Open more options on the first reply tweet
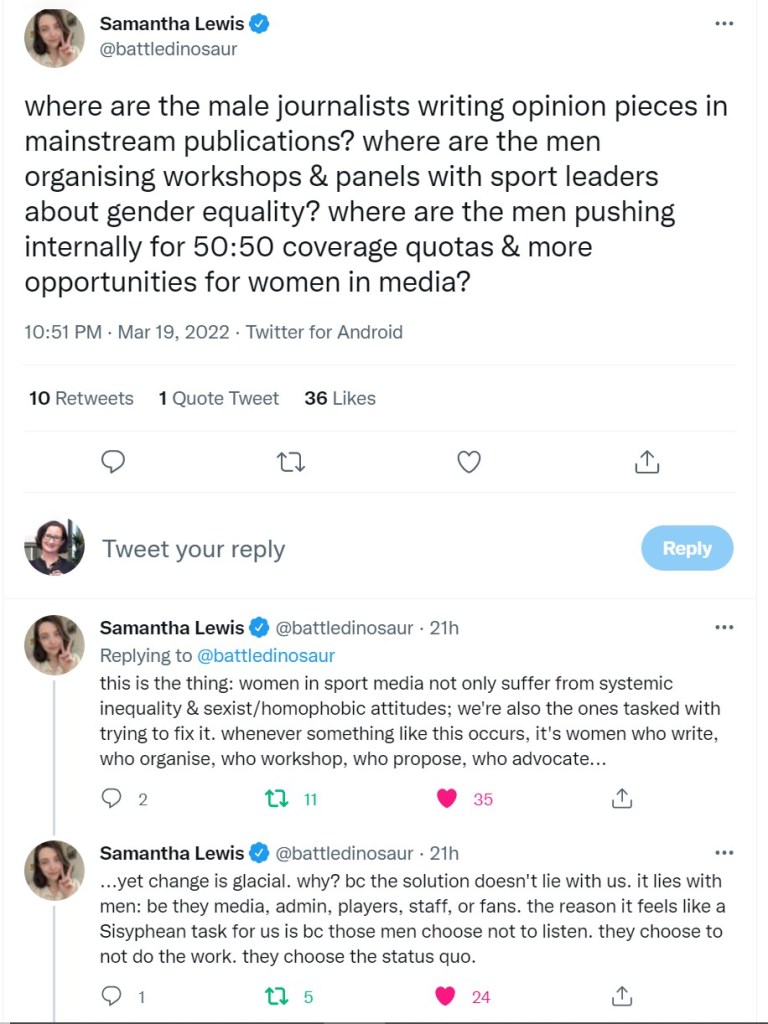 (x=724, y=628)
